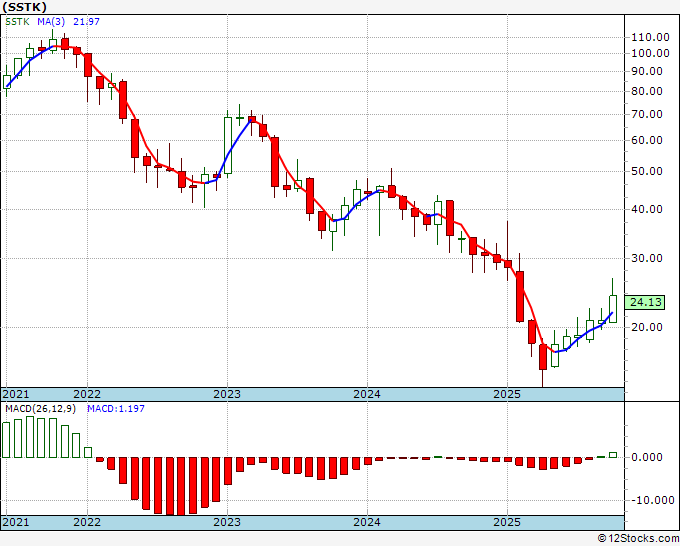
Task: Click the (SSTK) ticker title
Action: pyautogui.click(x=25, y=7)
